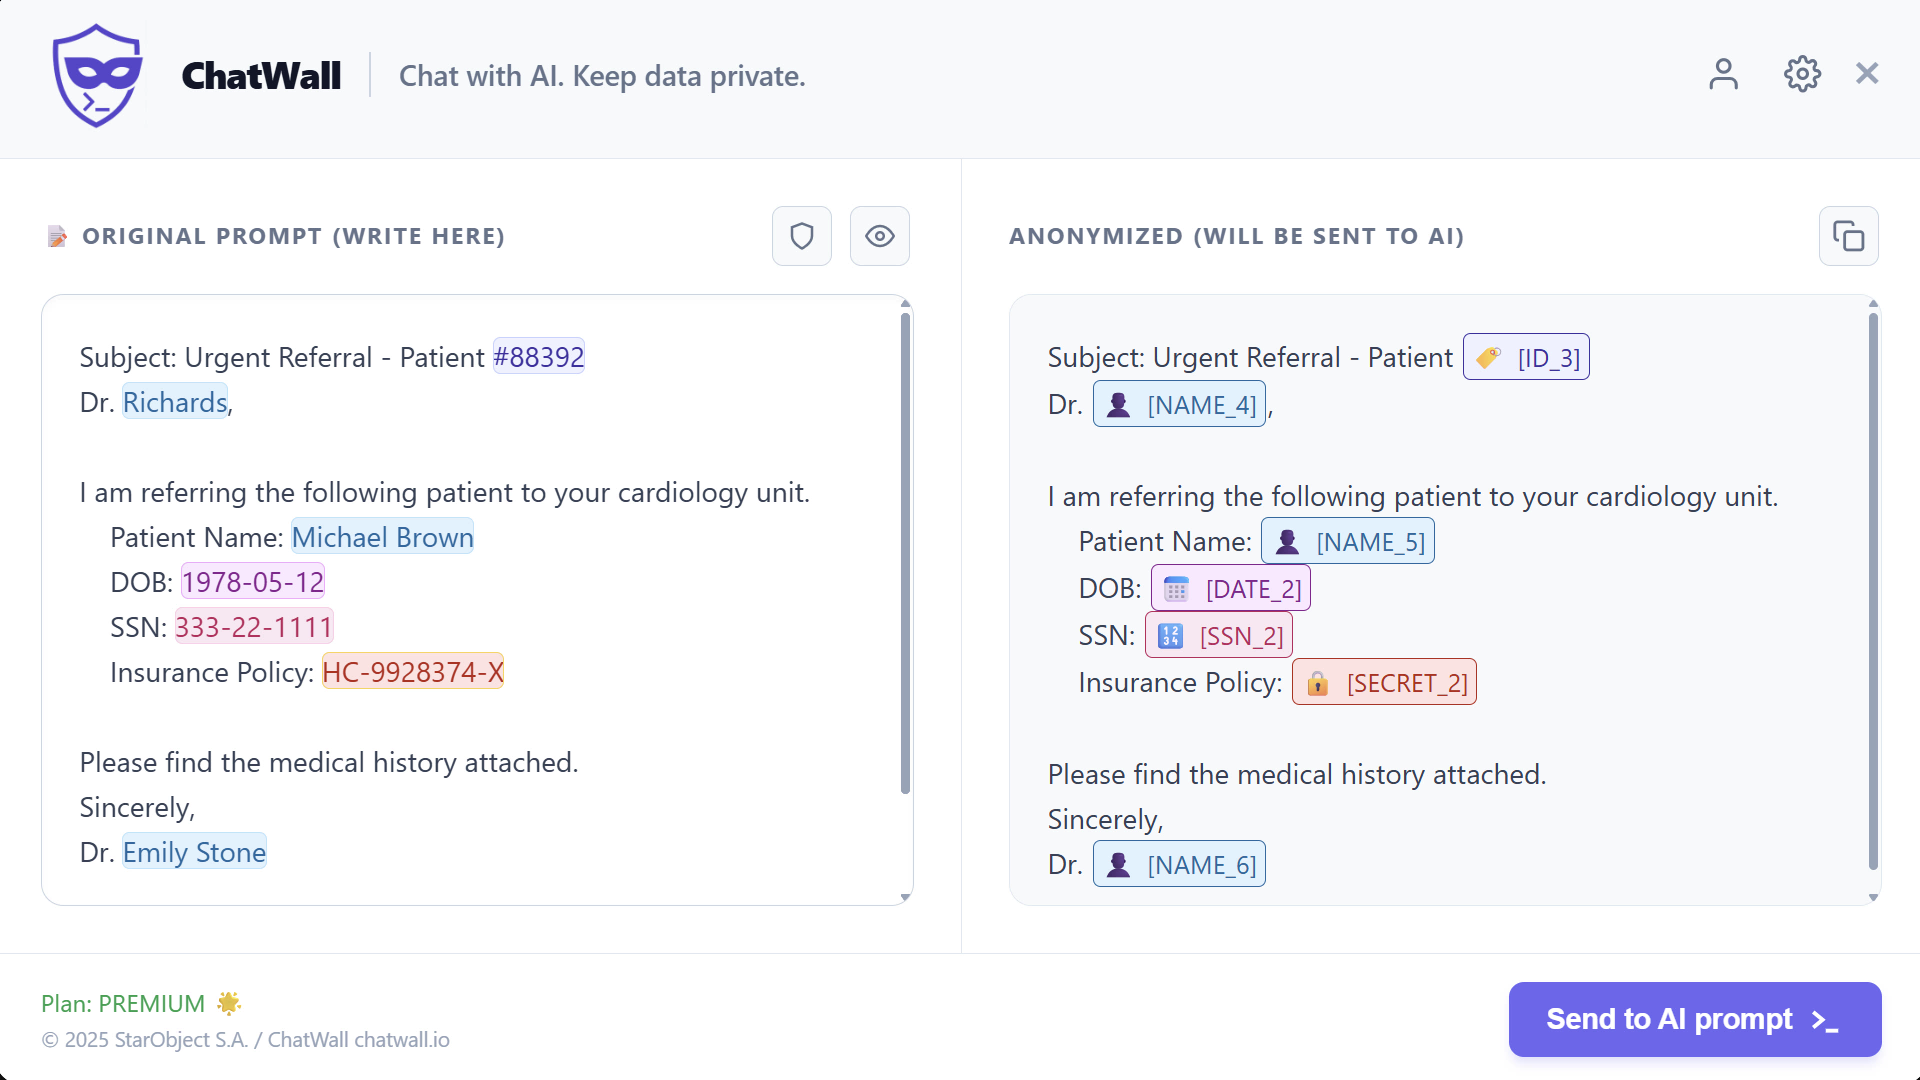Viewport: 1920px width, 1080px height.
Task: Click the [ID_3] tag token
Action: click(x=1526, y=358)
